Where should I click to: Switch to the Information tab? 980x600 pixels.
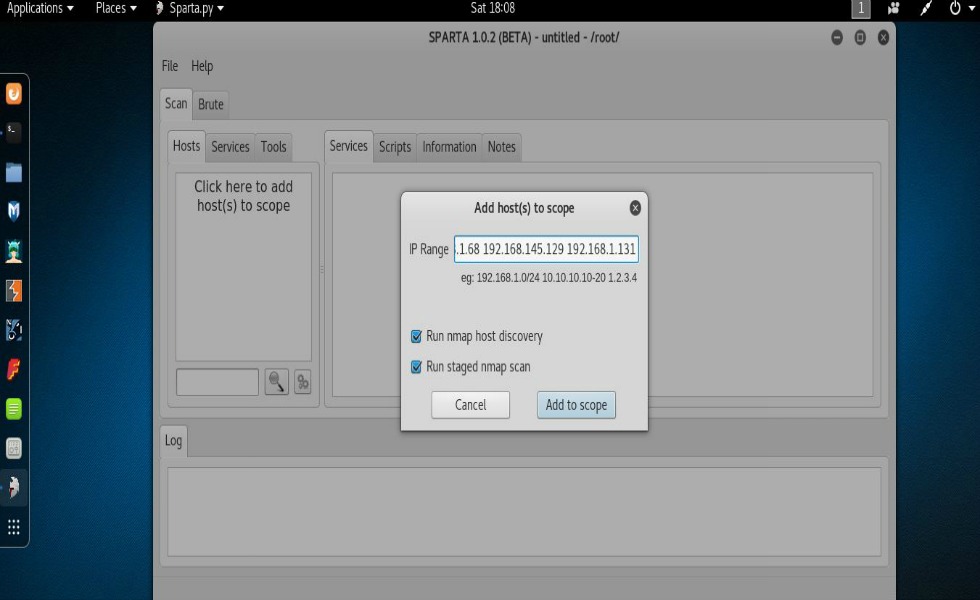pyautogui.click(x=449, y=147)
